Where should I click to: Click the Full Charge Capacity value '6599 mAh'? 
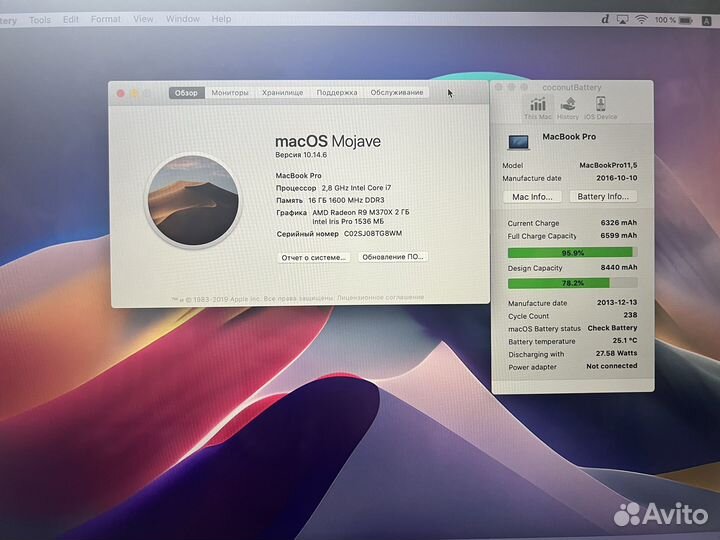click(619, 236)
